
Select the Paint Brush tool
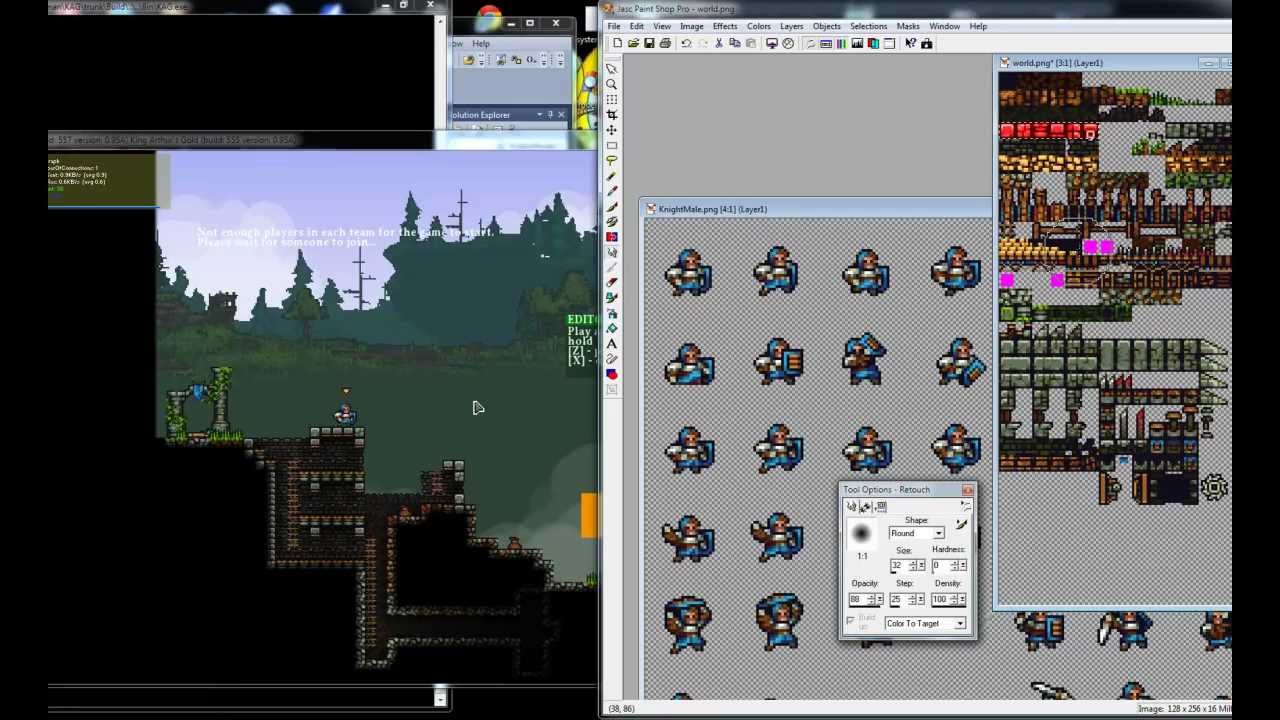612,206
